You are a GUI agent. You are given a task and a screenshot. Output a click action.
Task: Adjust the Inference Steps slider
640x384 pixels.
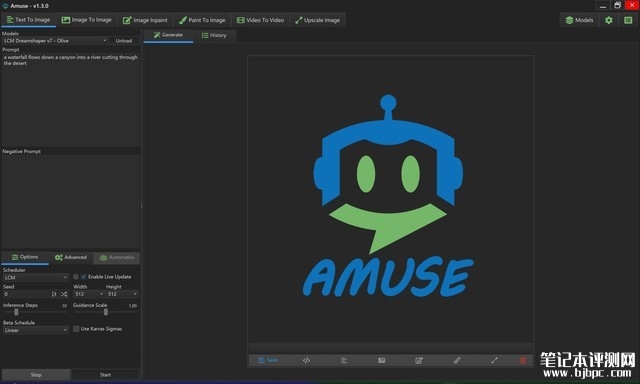pyautogui.click(x=35, y=312)
